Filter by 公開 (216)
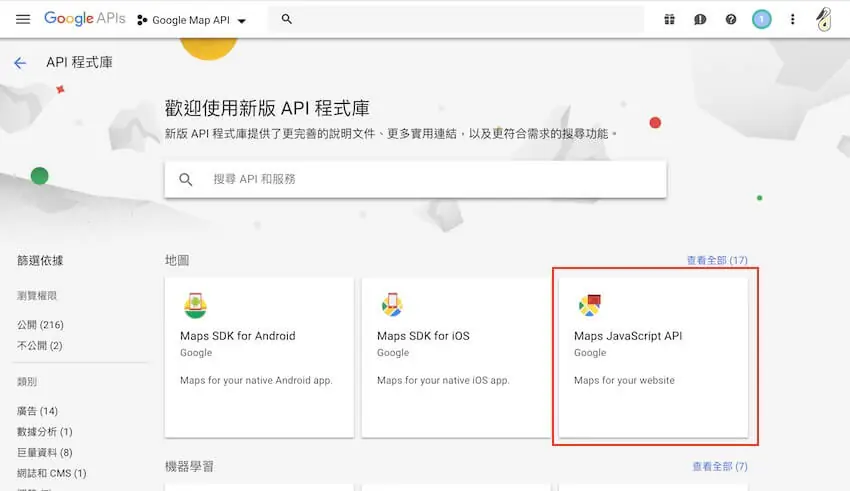Screen dimensions: 850x491 tap(40, 325)
